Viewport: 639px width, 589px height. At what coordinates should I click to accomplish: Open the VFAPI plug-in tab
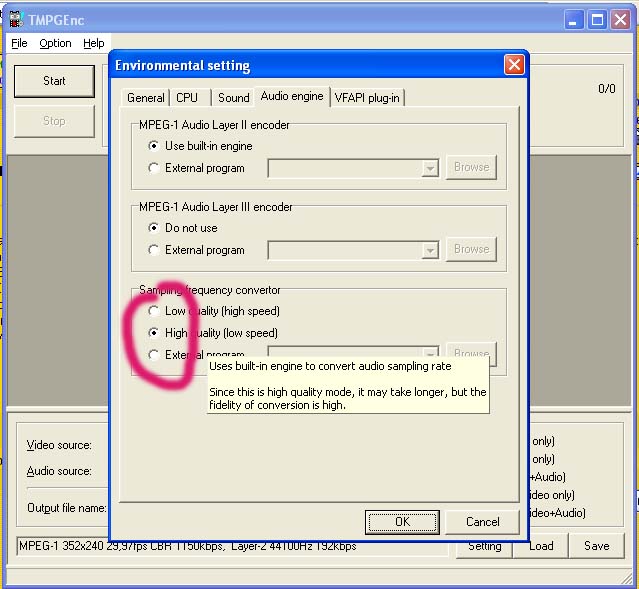(x=367, y=98)
